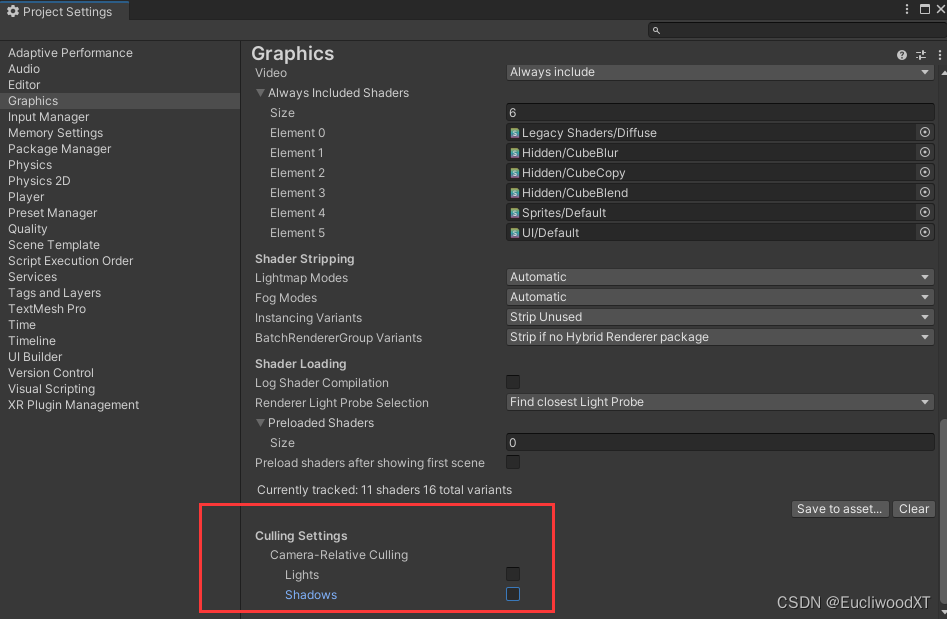Switch to Quality settings
The width and height of the screenshot is (947, 619).
[27, 229]
